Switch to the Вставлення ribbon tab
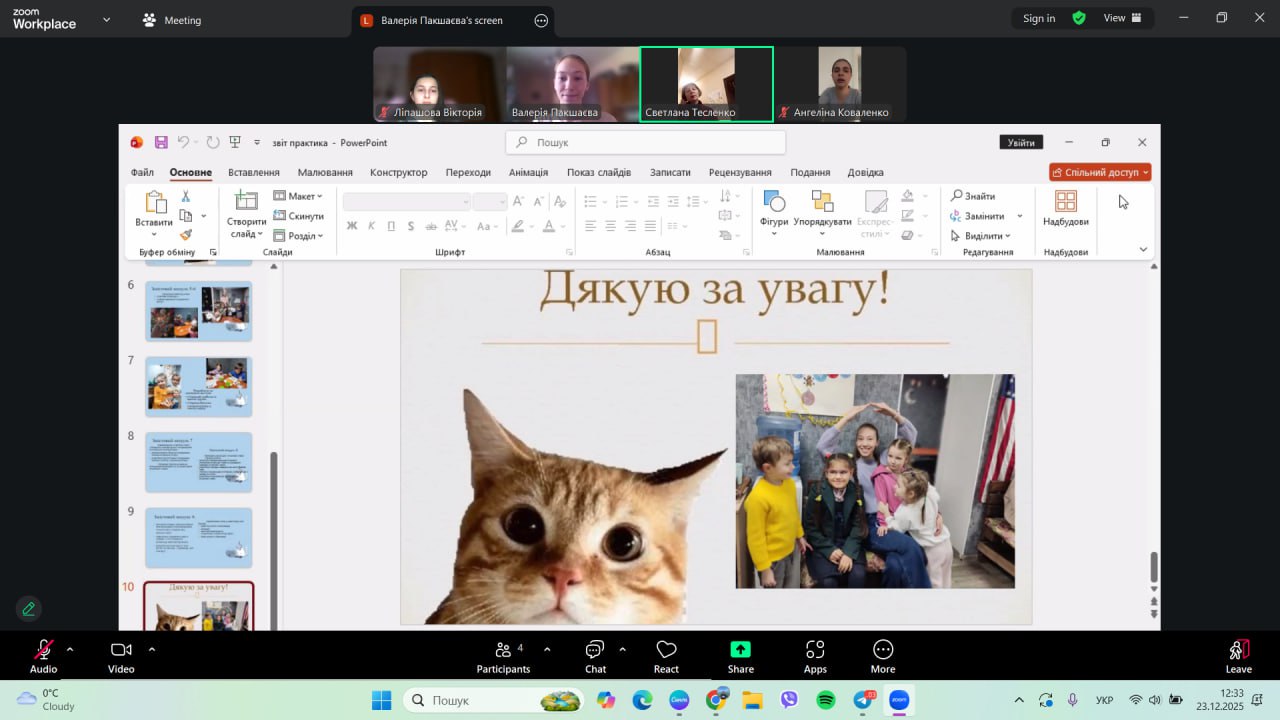 click(x=254, y=172)
